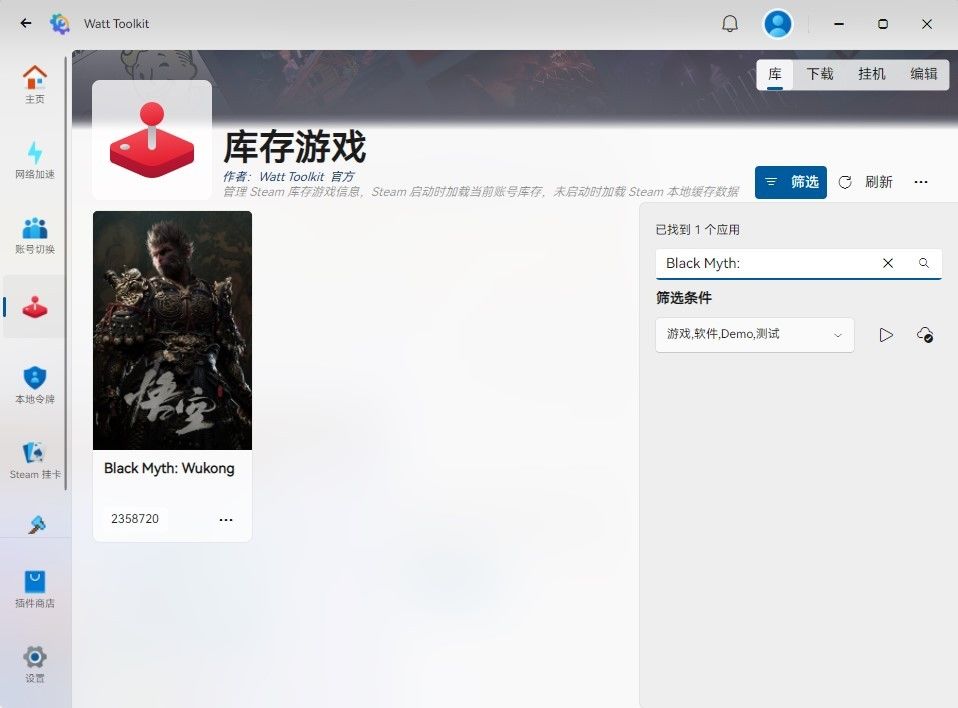
Task: Switch to the 下载 tab
Action: [x=819, y=75]
